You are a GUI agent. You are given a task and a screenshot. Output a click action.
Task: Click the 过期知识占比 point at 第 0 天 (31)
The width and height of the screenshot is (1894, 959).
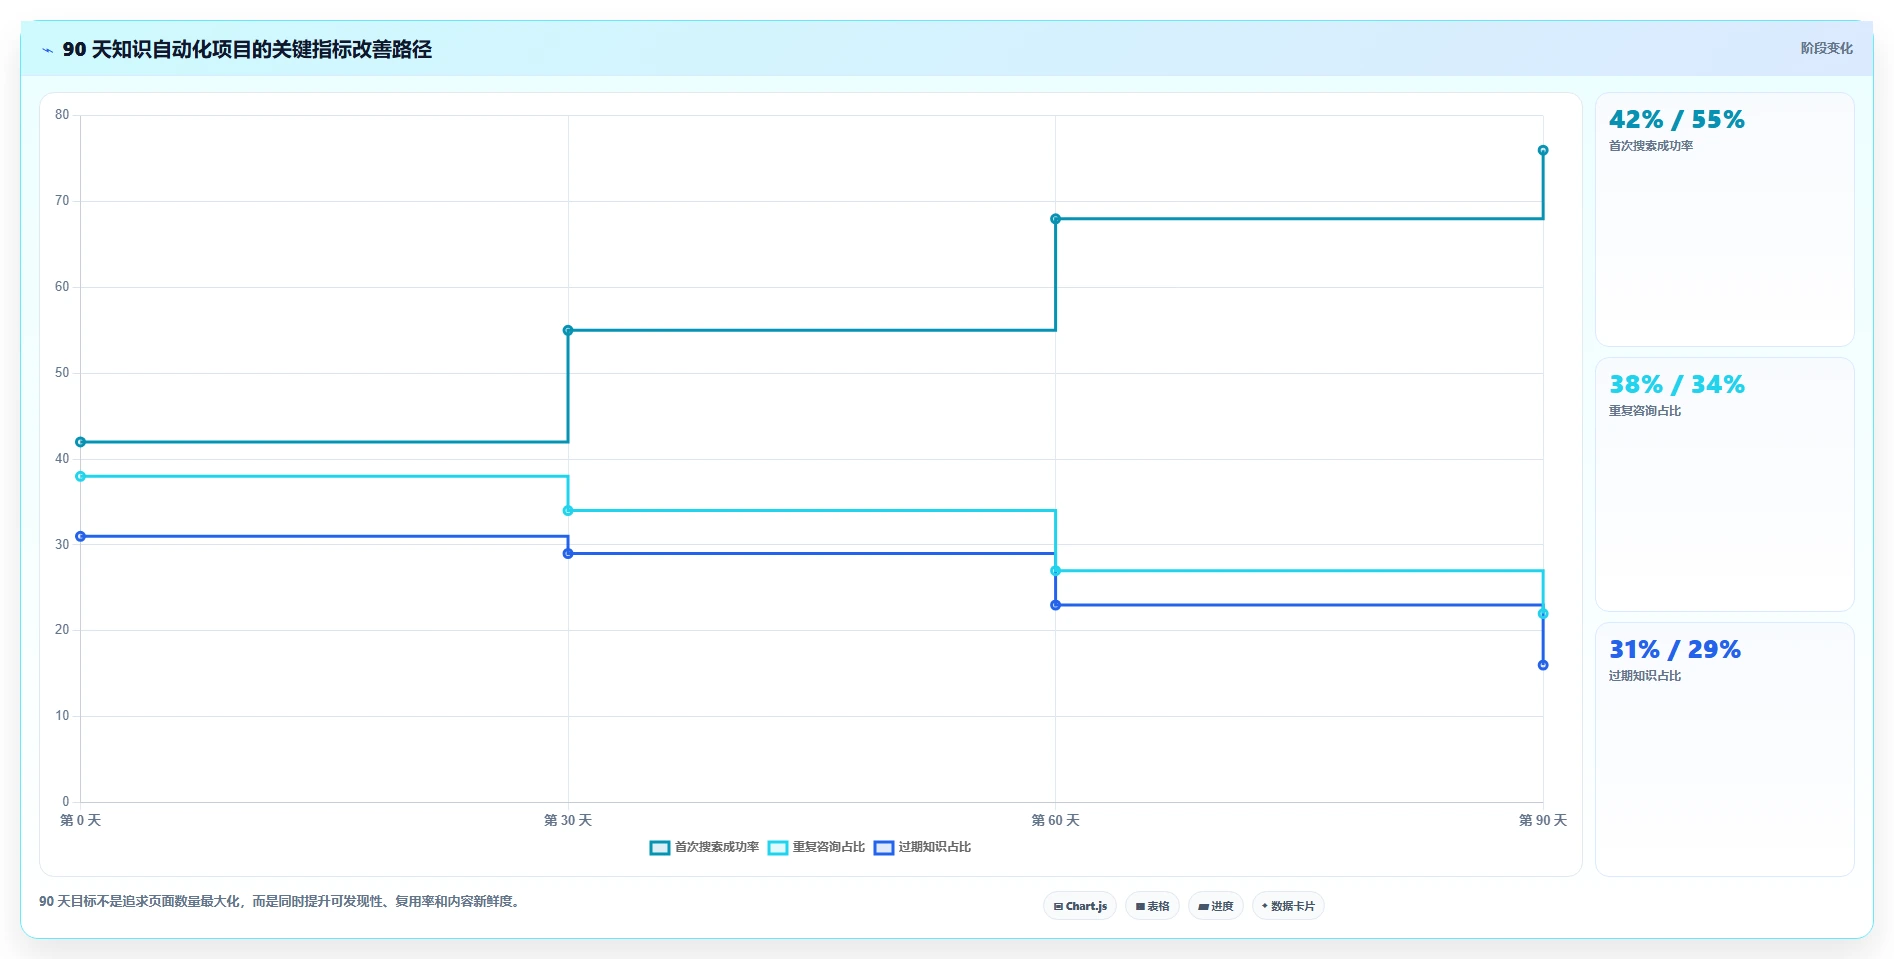coord(81,536)
